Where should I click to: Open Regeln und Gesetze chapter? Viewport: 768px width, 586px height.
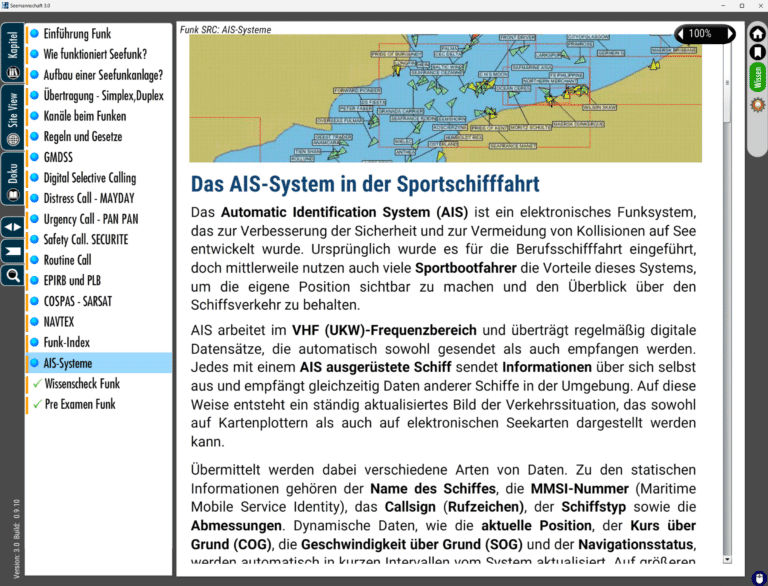tap(98, 137)
